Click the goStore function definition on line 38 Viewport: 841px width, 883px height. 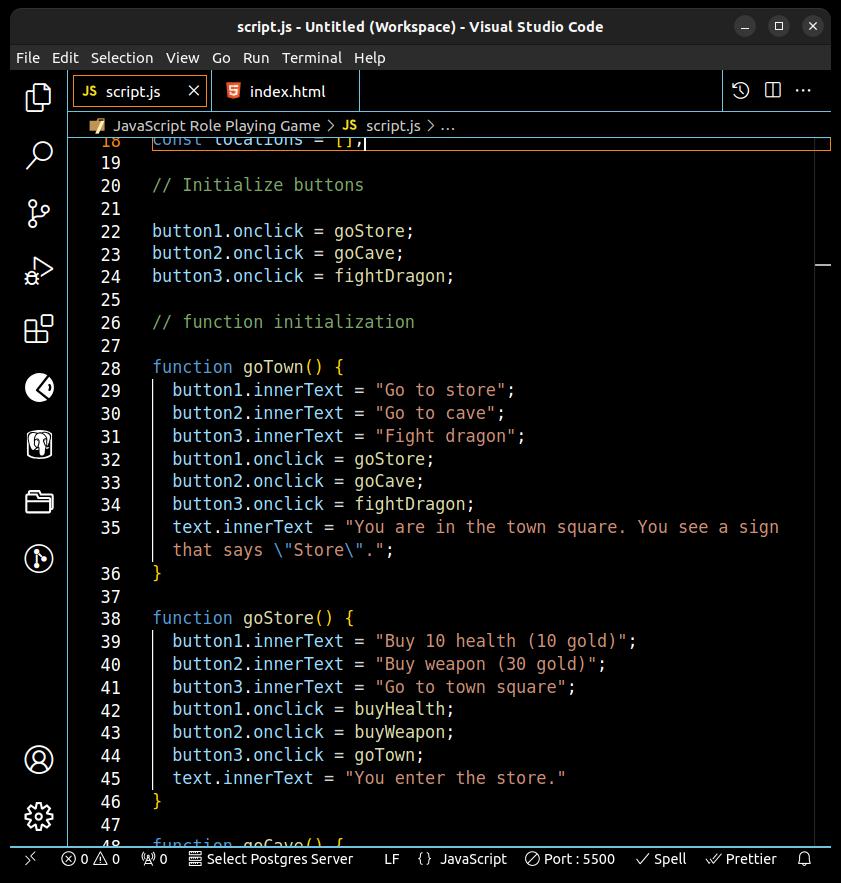click(278, 618)
